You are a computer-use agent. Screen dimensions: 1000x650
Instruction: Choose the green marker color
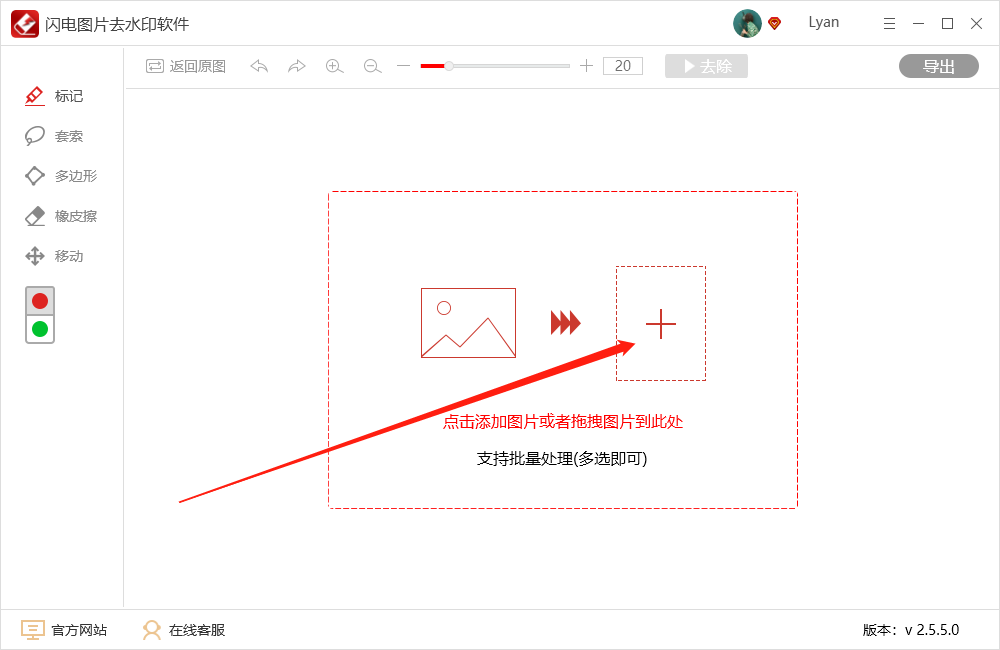point(40,329)
